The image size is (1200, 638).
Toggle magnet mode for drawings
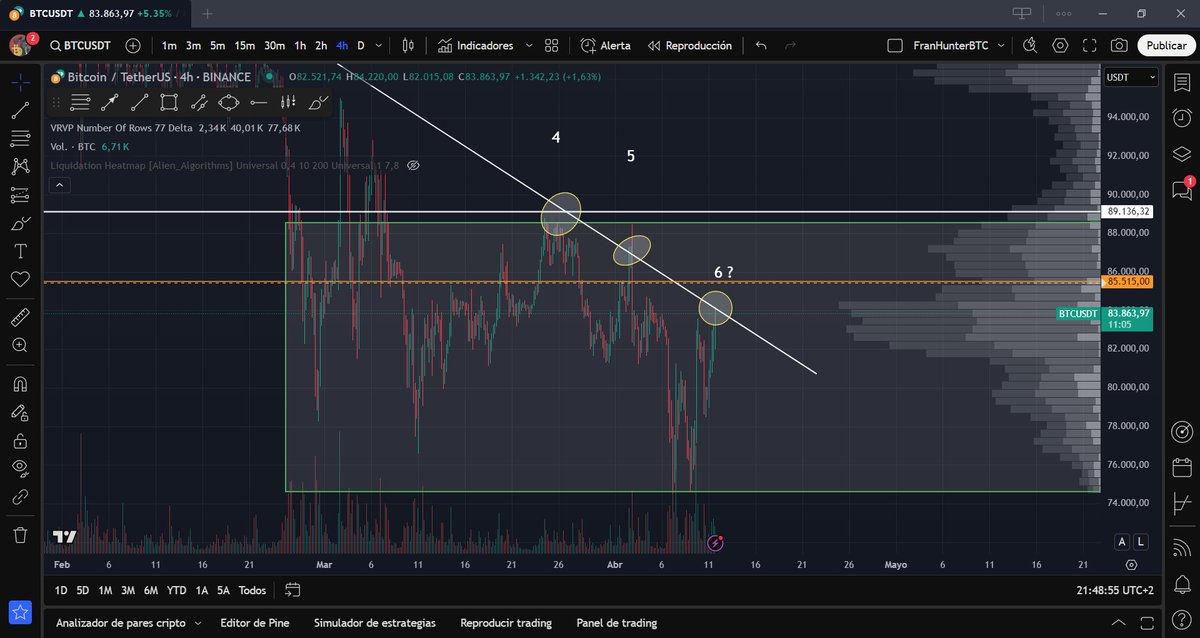(x=20, y=384)
